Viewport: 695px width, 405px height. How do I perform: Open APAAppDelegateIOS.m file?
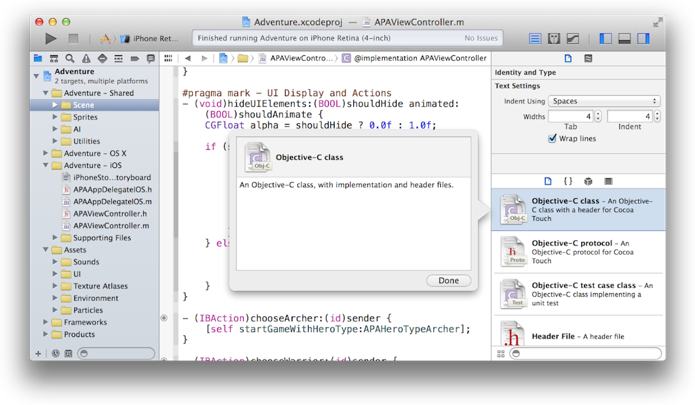tap(107, 201)
